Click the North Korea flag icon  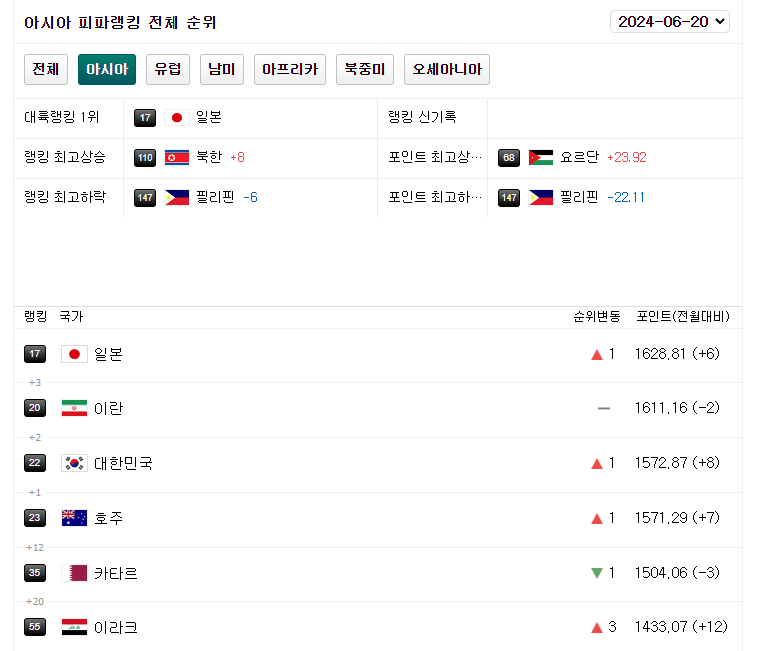177,157
